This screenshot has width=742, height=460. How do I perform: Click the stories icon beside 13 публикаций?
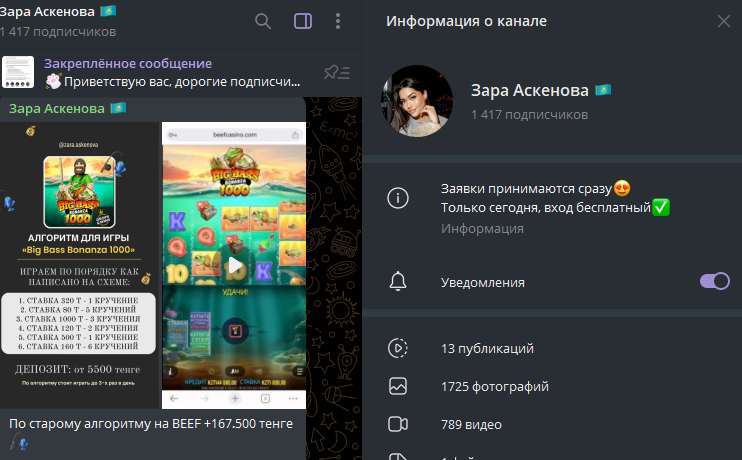tap(398, 348)
